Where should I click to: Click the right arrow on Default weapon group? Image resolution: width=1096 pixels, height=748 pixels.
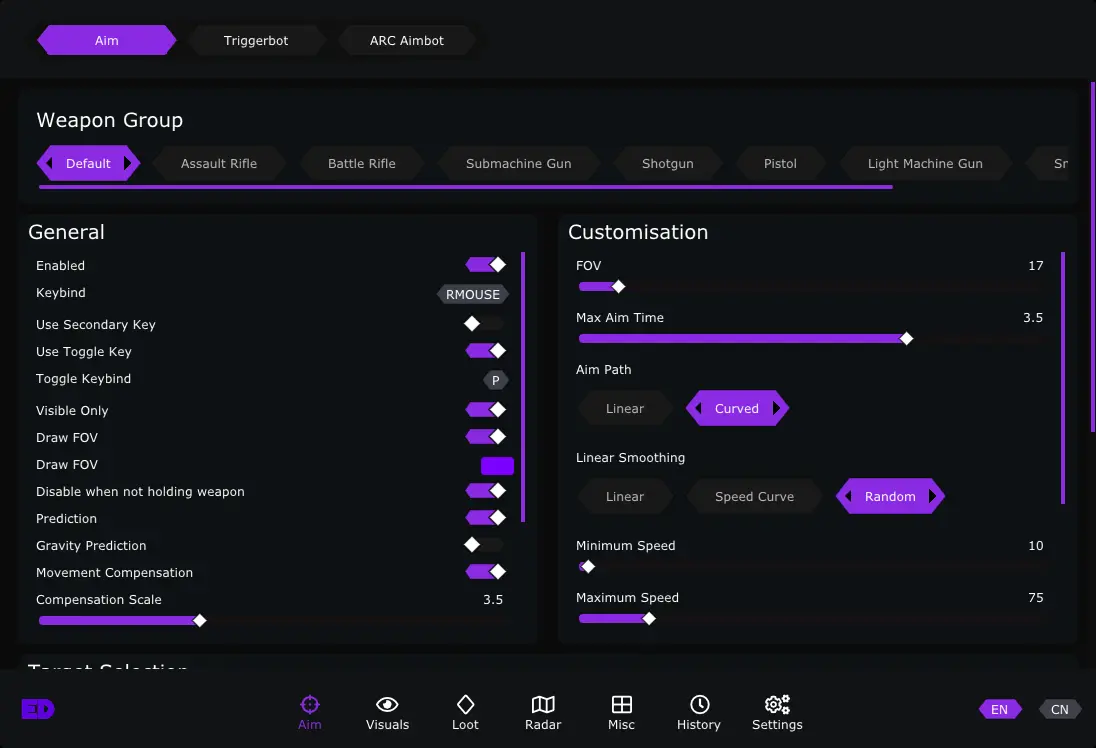click(128, 164)
